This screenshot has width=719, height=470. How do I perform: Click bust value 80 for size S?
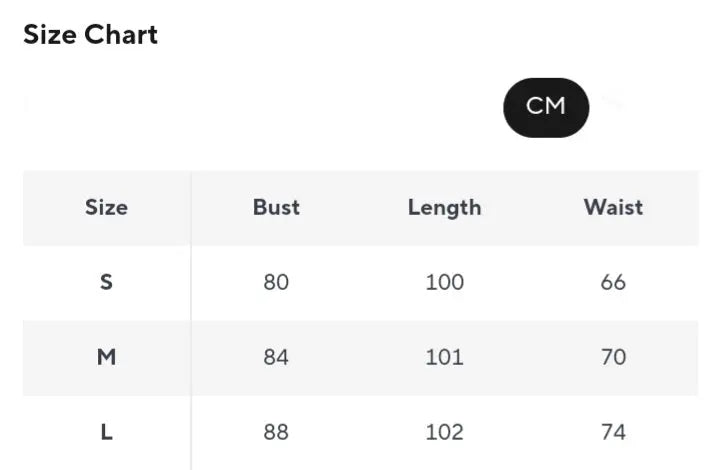pyautogui.click(x=276, y=282)
